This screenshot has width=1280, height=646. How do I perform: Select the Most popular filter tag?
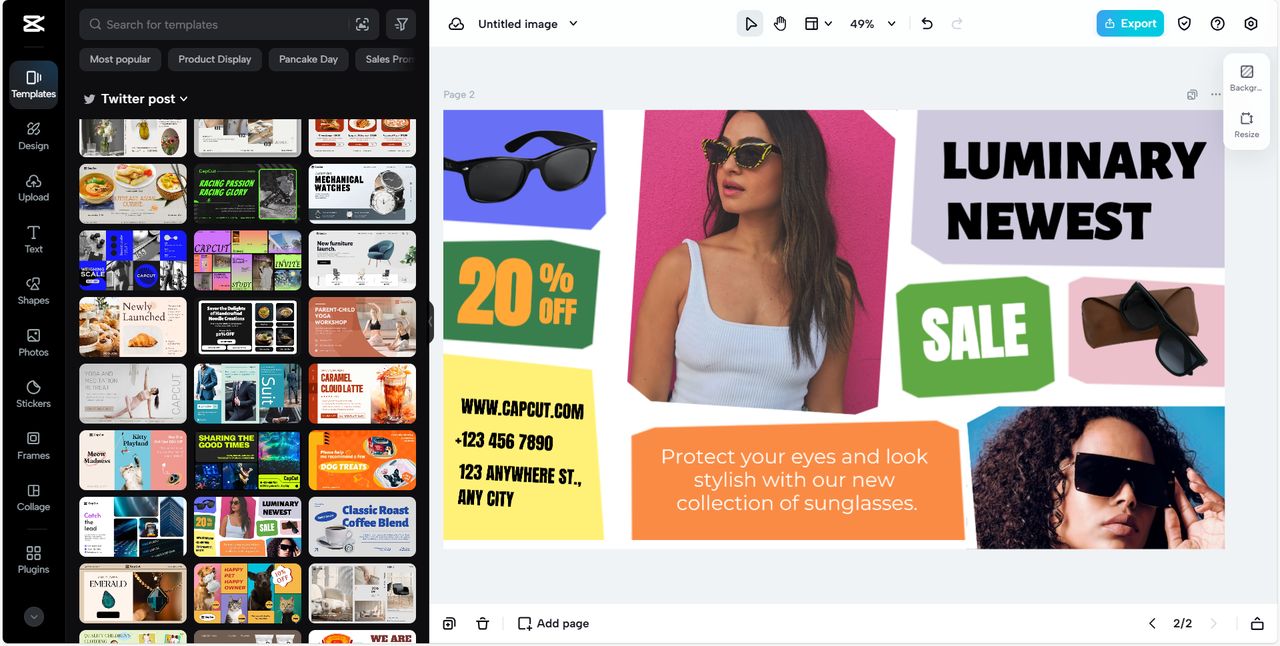point(120,60)
